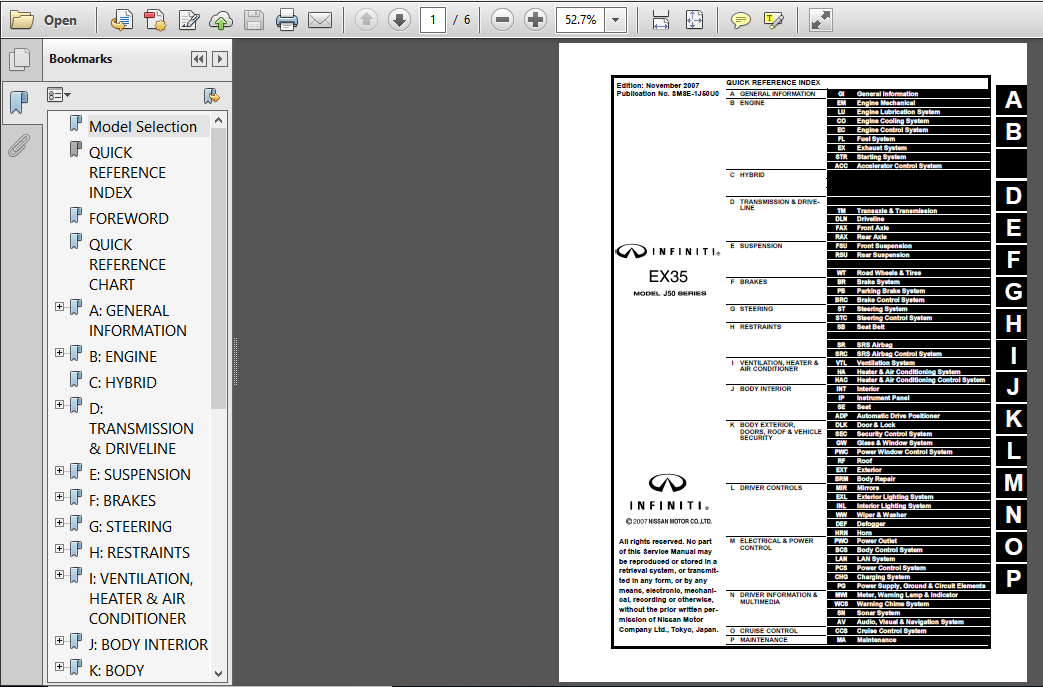Open the QUICK REFERENCE INDEX bookmark
The image size is (1043, 687).
pyautogui.click(x=128, y=173)
